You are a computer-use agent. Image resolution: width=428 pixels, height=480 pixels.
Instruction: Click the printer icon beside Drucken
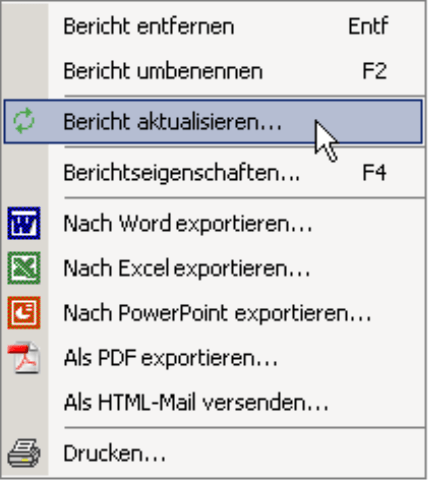click(24, 453)
